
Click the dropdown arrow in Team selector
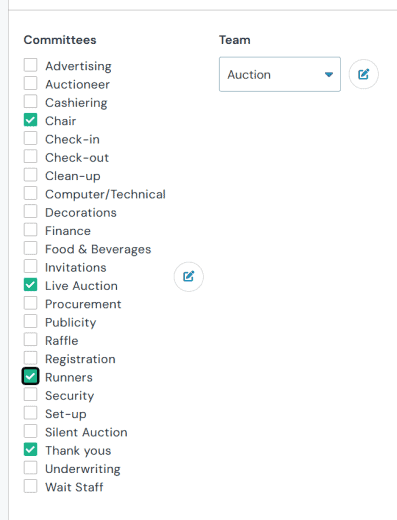tap(329, 75)
